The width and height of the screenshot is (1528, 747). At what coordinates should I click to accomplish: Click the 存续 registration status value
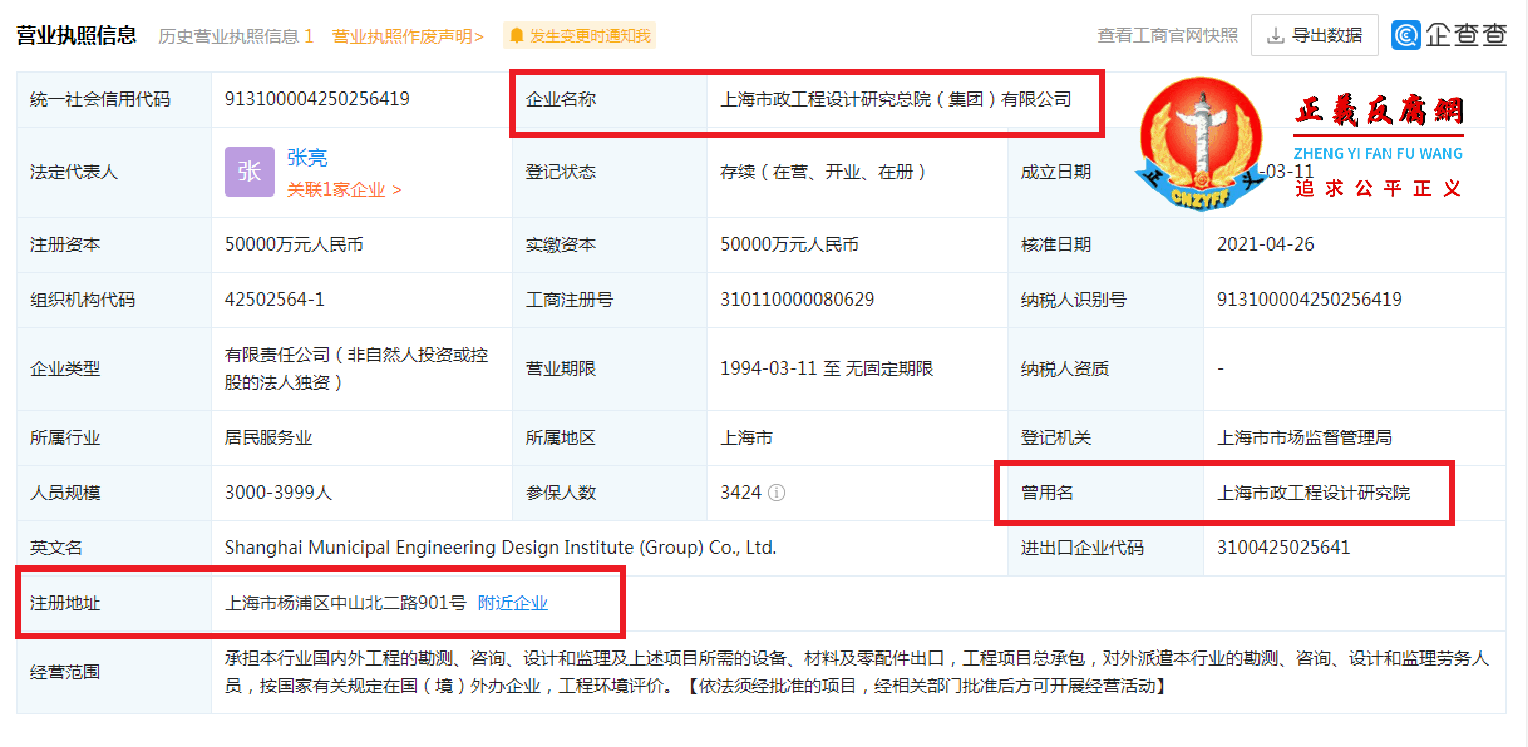click(818, 171)
